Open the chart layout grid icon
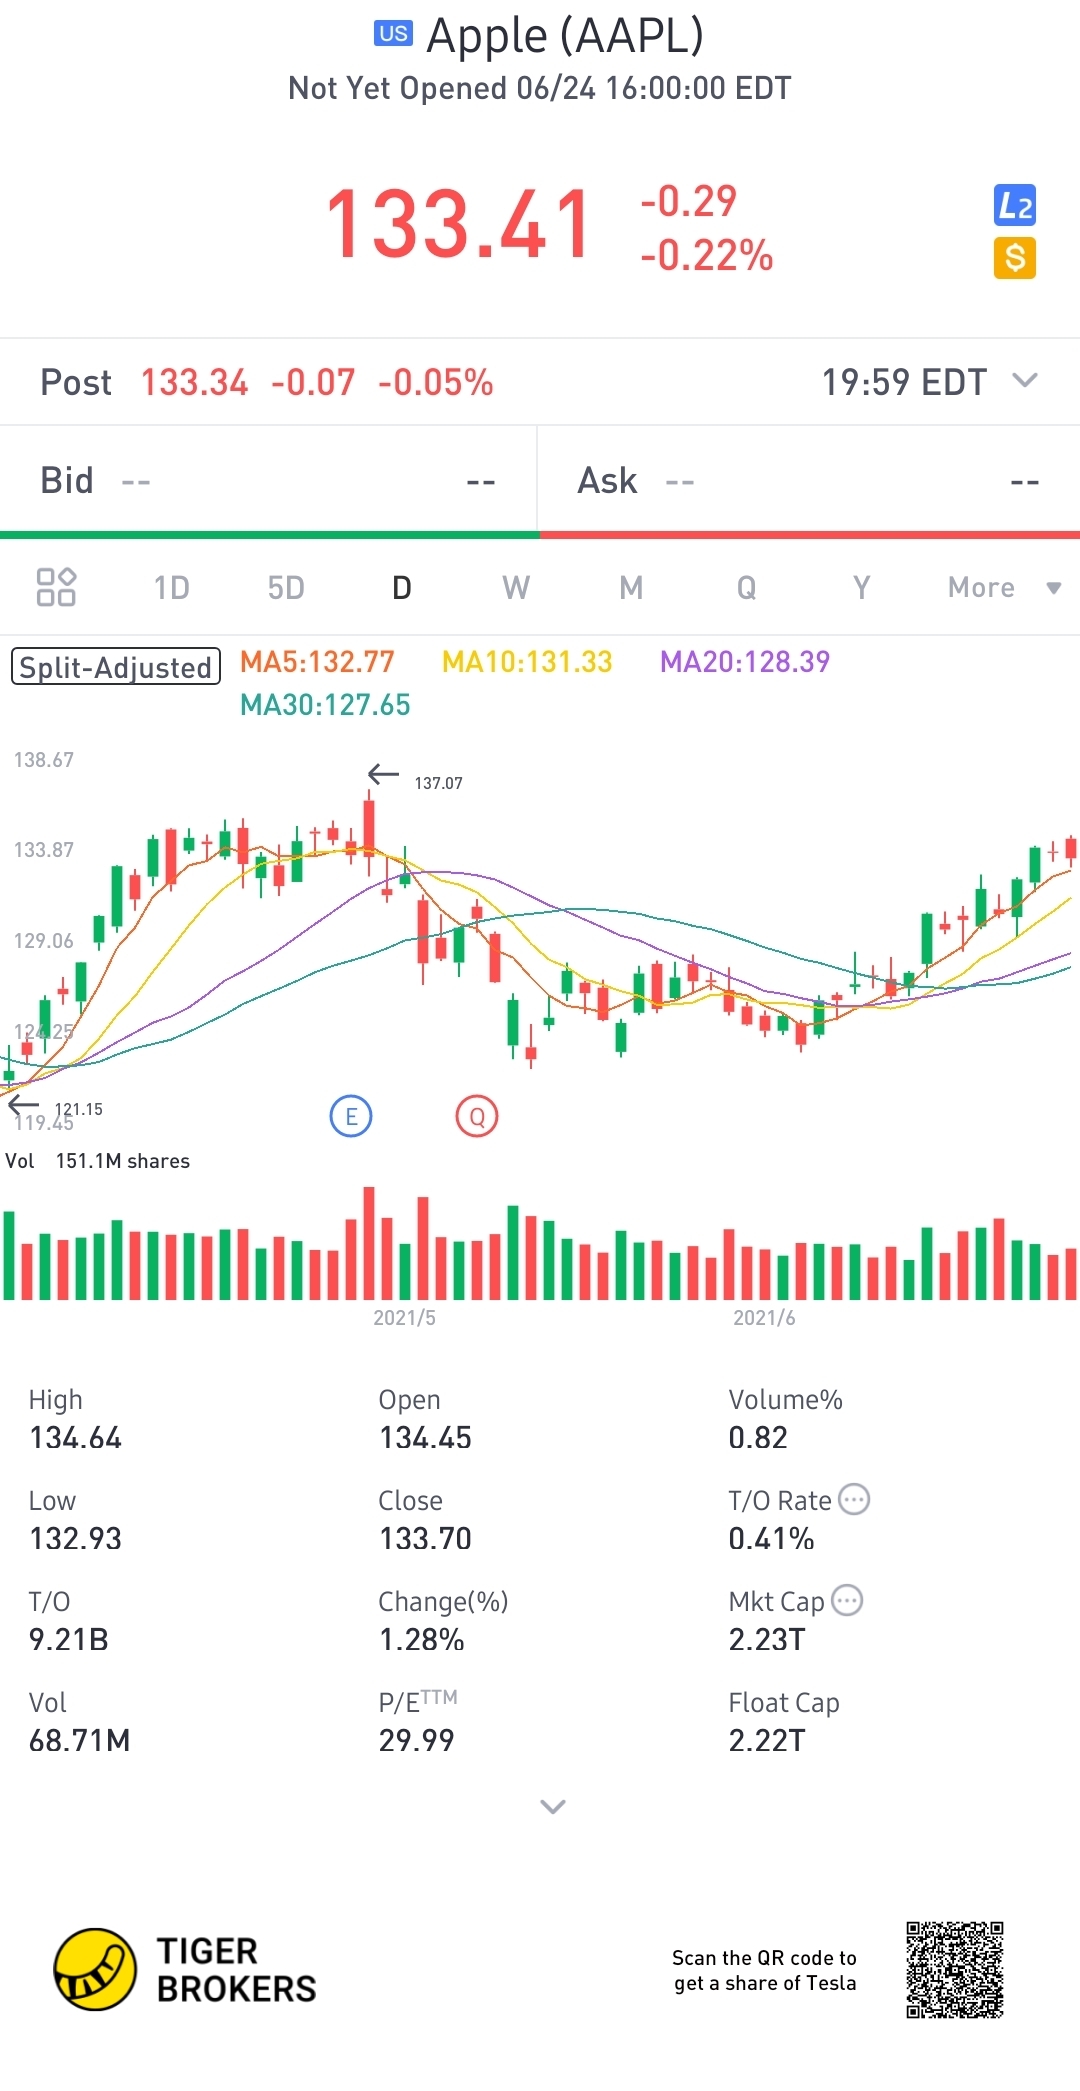The width and height of the screenshot is (1080, 2091). tap(56, 587)
